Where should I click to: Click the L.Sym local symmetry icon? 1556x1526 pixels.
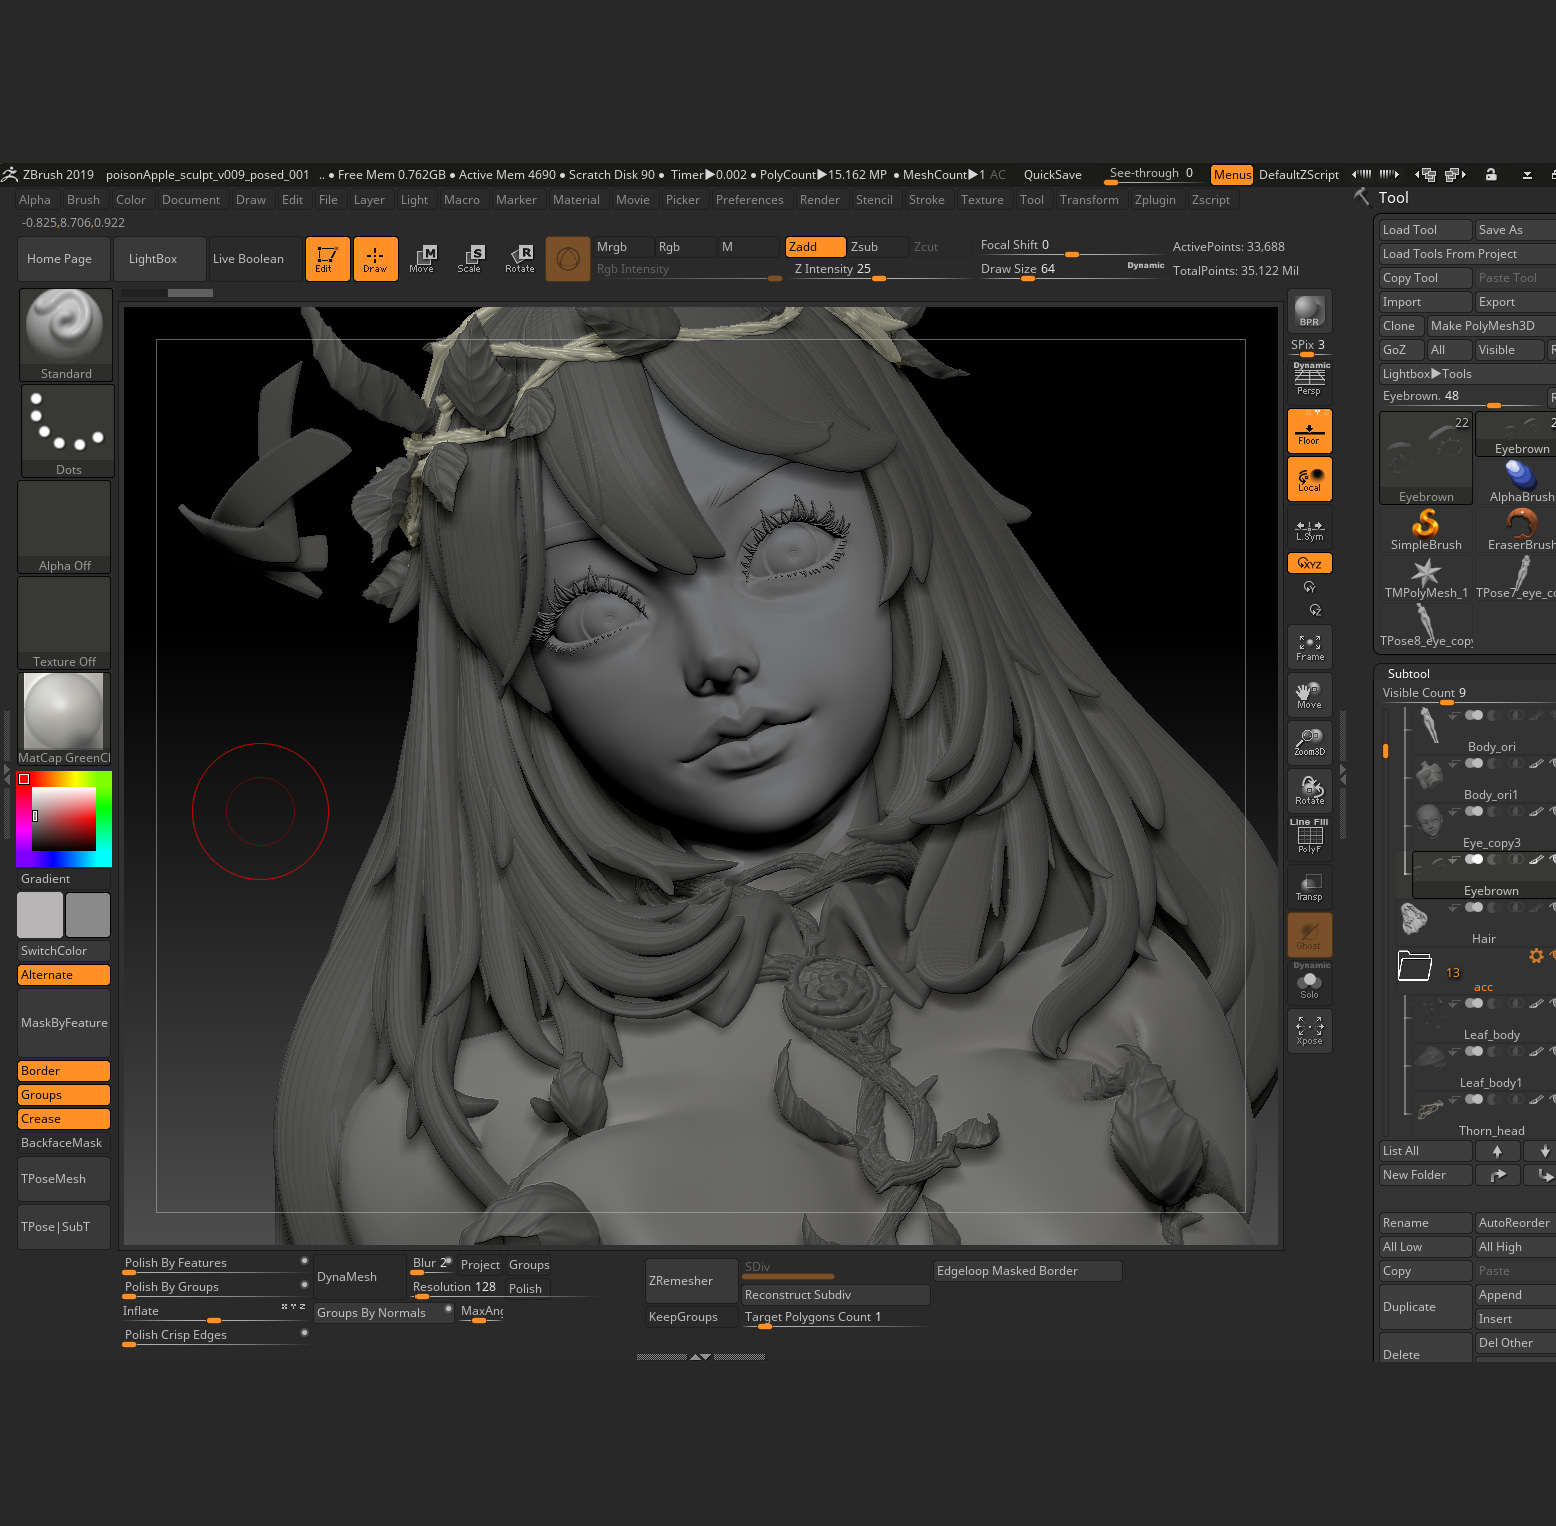coord(1309,530)
